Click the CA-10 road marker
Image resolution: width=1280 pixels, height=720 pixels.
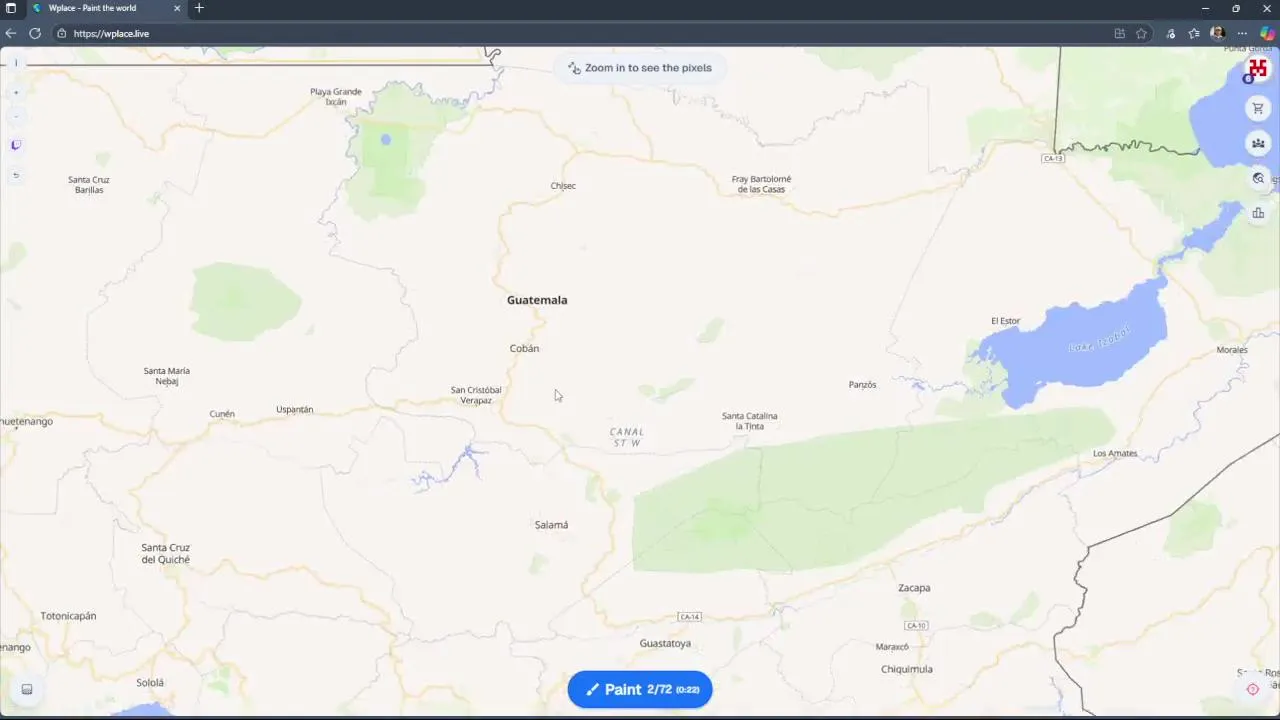click(x=916, y=626)
